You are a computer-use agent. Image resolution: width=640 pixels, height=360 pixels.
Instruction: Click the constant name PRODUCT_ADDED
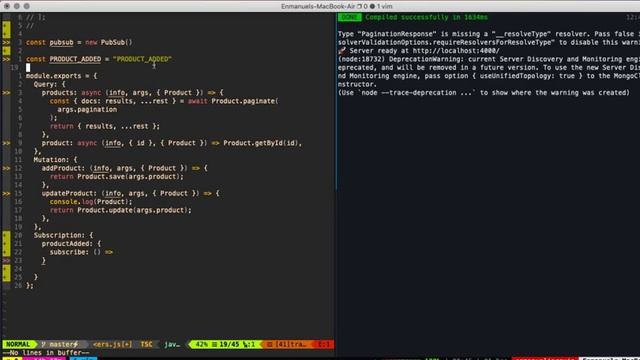pos(75,59)
